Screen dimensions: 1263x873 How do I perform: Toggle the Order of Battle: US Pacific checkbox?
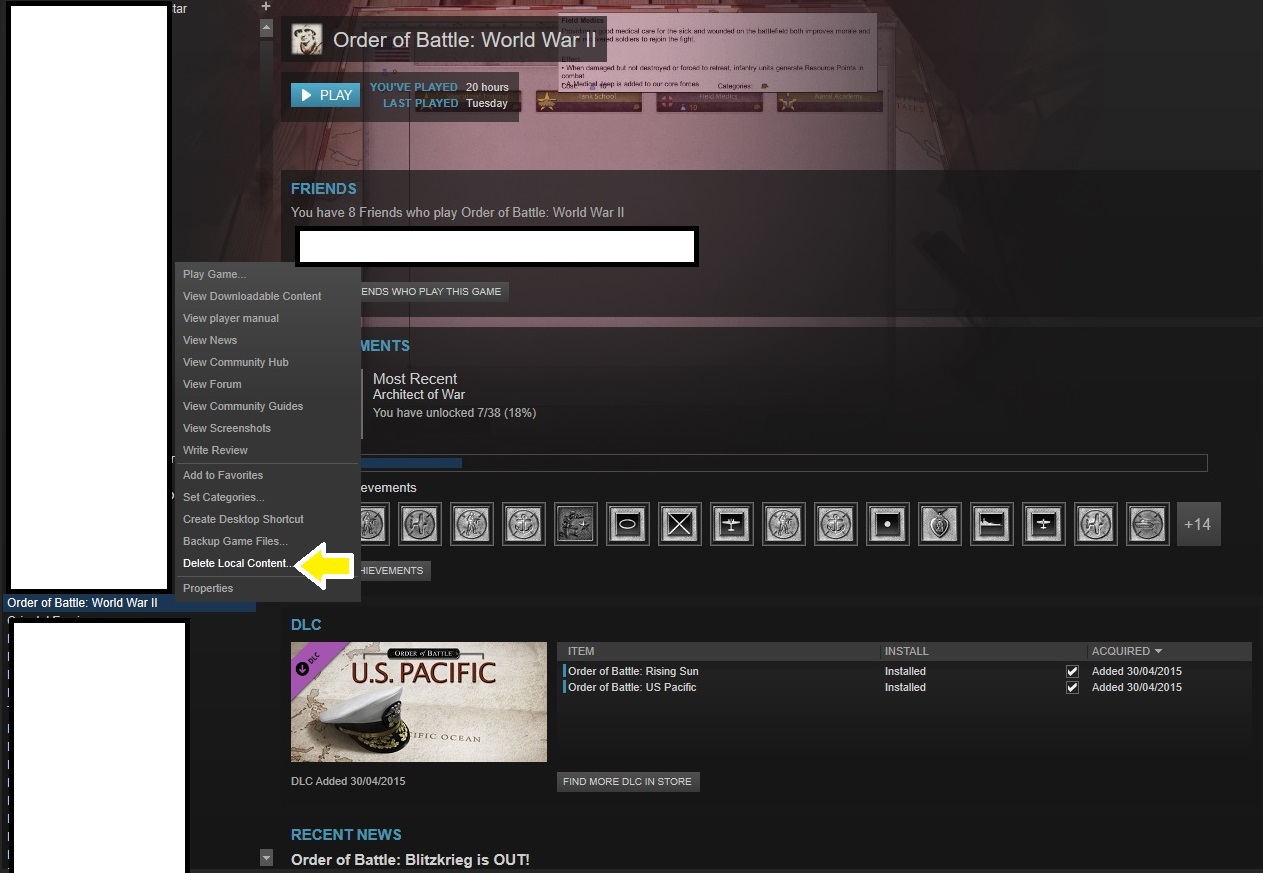click(1073, 688)
